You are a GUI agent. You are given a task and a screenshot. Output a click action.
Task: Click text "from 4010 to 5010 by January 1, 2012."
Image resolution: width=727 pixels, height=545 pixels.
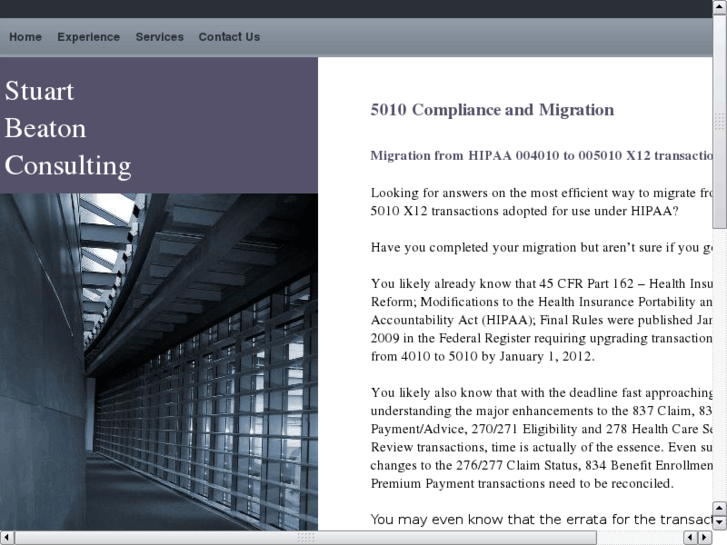click(x=482, y=356)
